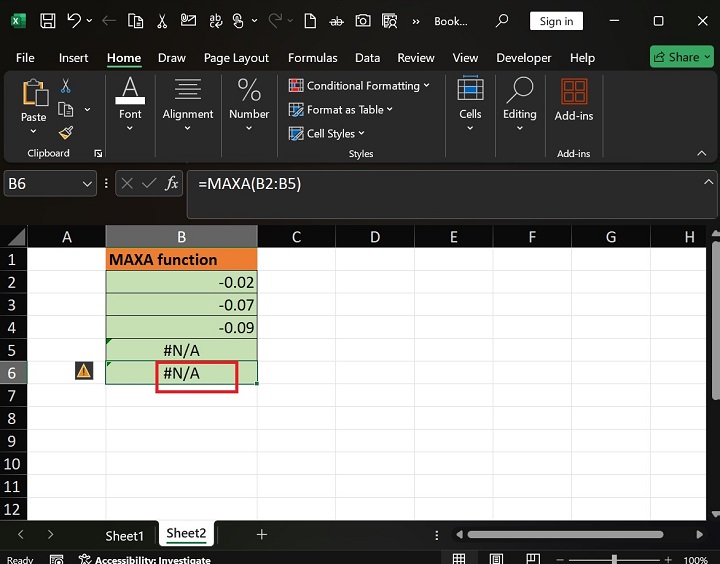Open the Touch mode dropdown arrow
The height and width of the screenshot is (564, 720).
click(x=254, y=21)
